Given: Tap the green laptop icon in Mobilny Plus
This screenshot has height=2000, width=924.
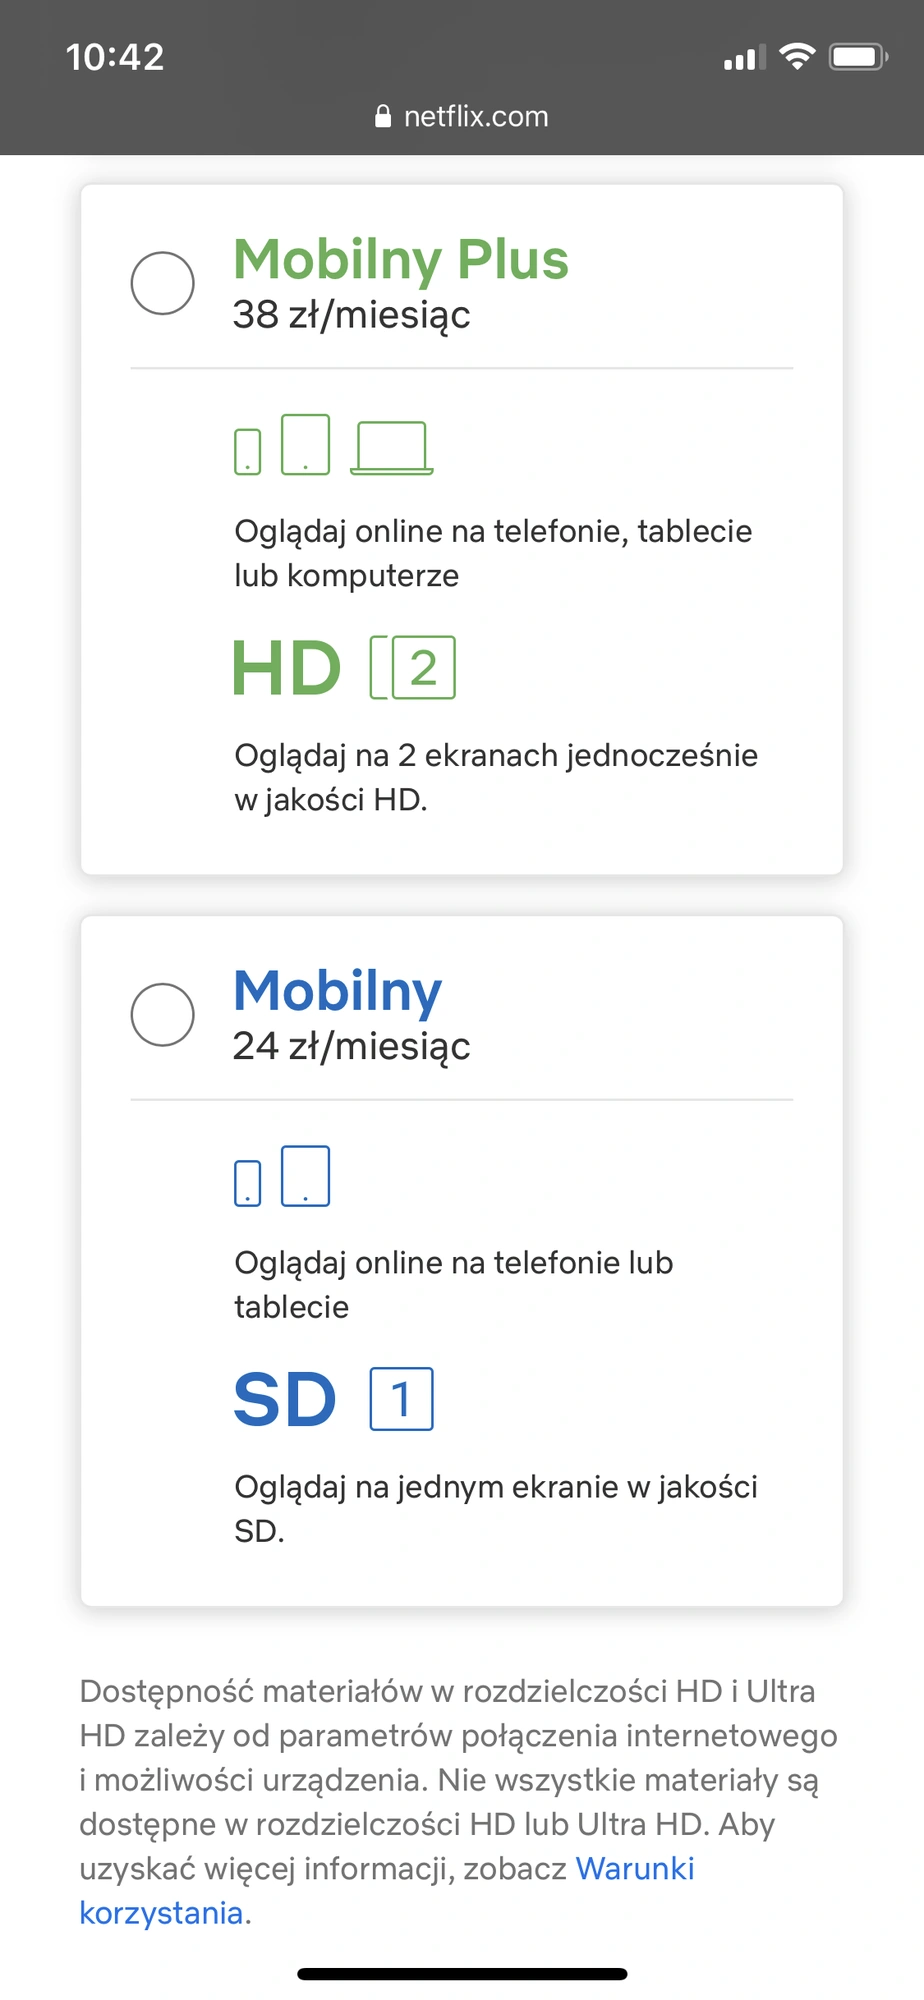Looking at the screenshot, I should [392, 448].
